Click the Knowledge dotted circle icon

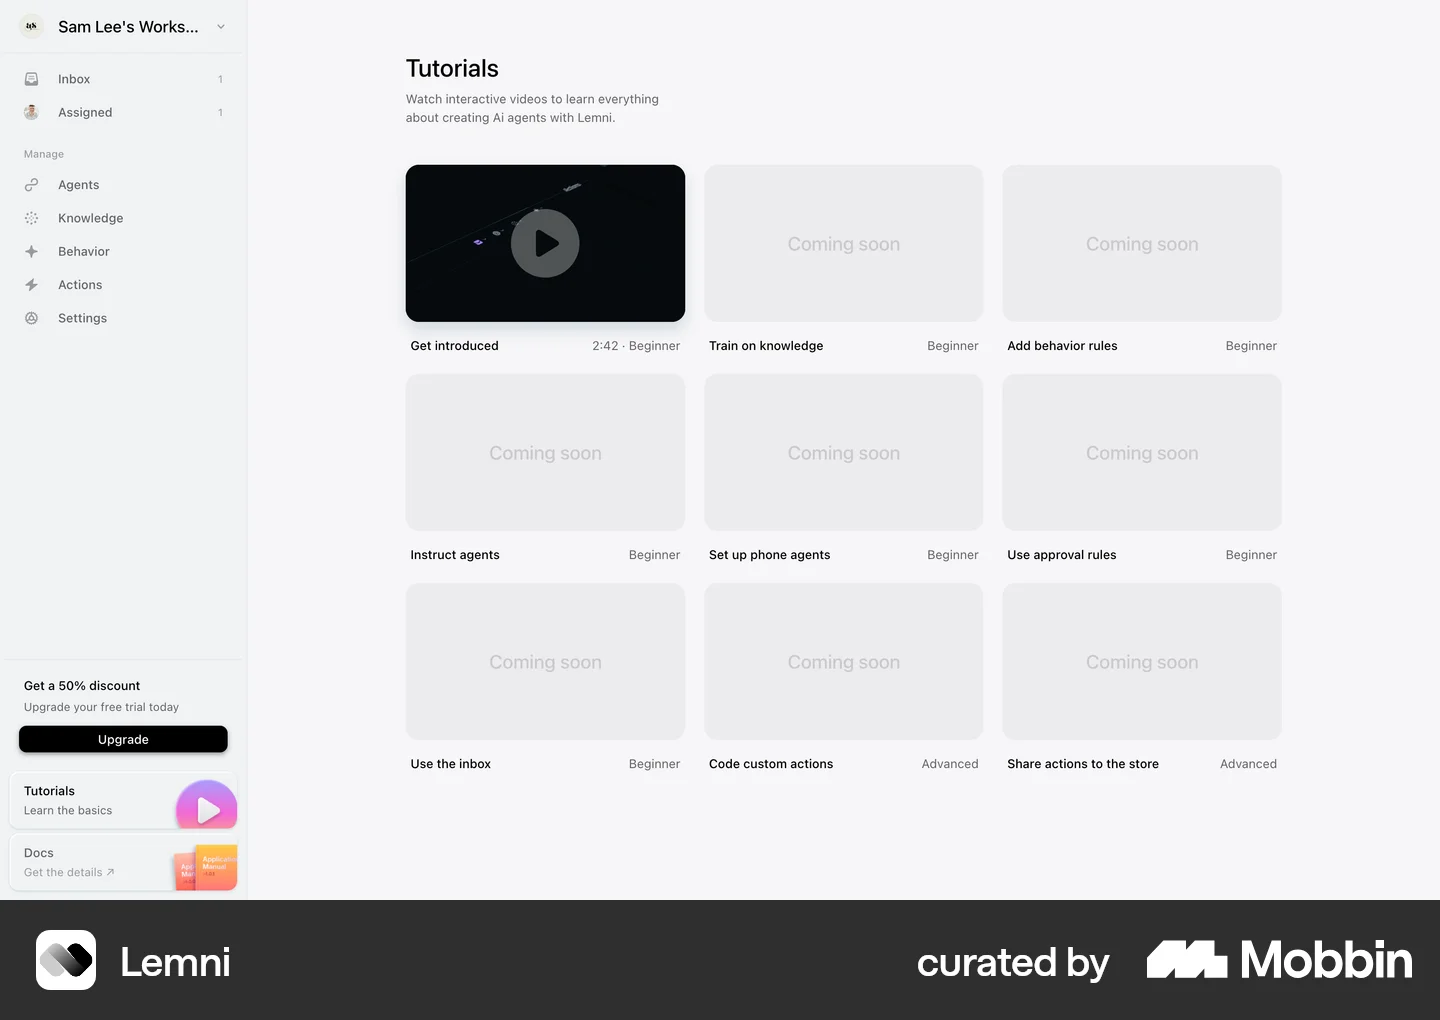(x=31, y=218)
